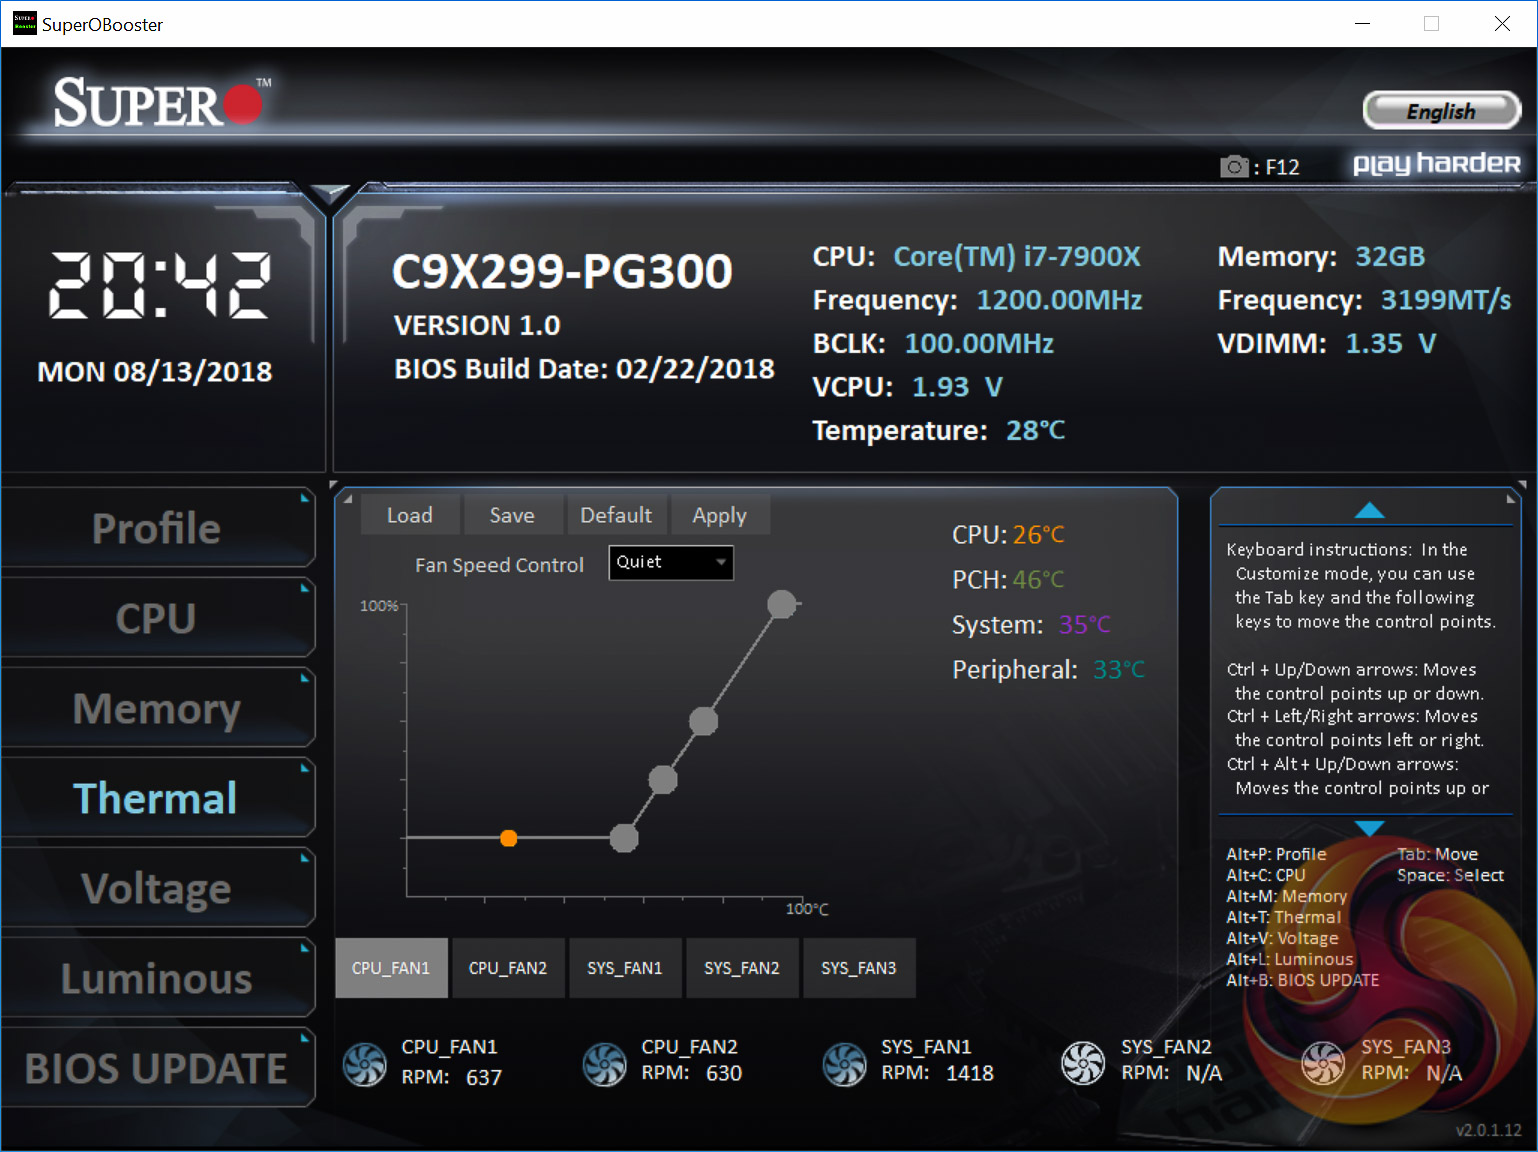Select the Thermal section
1538x1152 pixels.
point(157,798)
